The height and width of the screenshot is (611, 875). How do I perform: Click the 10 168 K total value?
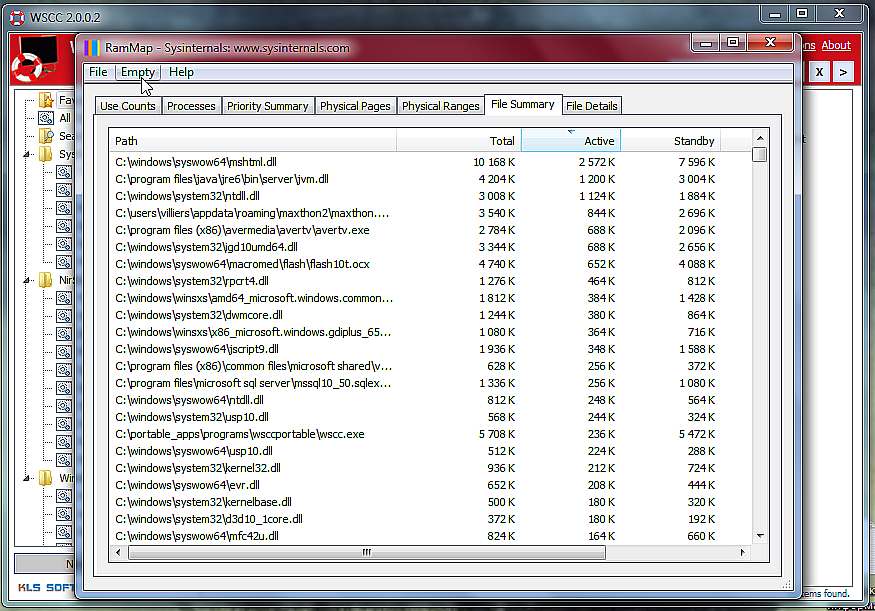point(494,162)
